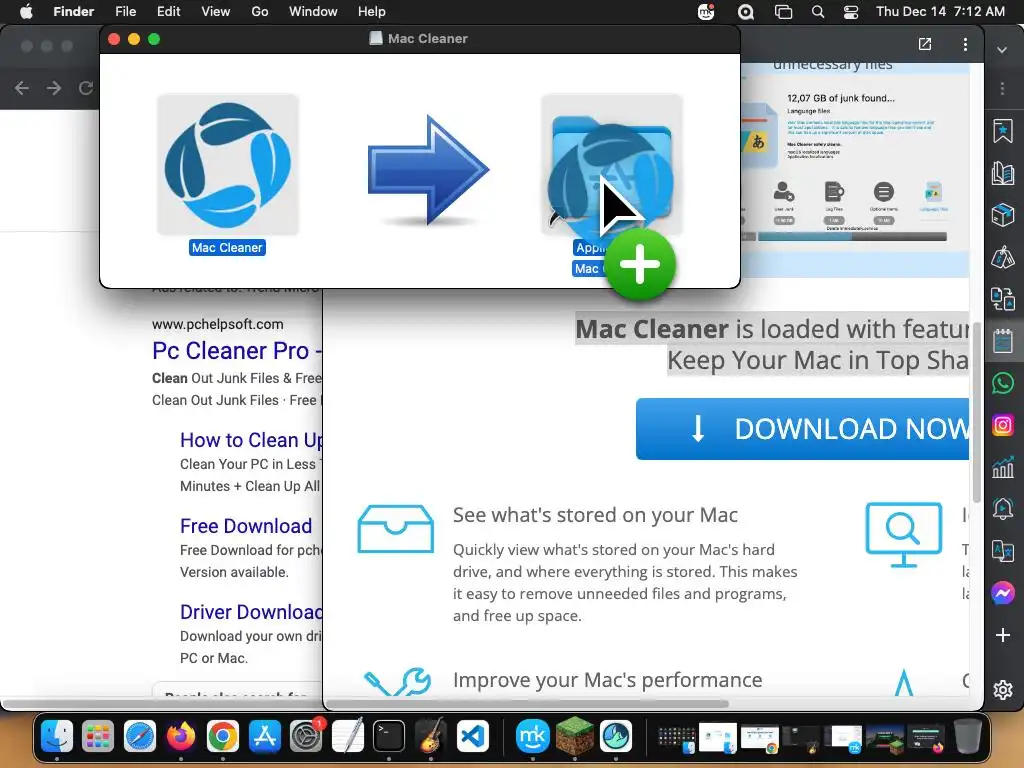This screenshot has width=1024, height=768.
Task: Click the growth chart icon in browser sidebar
Action: click(1002, 468)
